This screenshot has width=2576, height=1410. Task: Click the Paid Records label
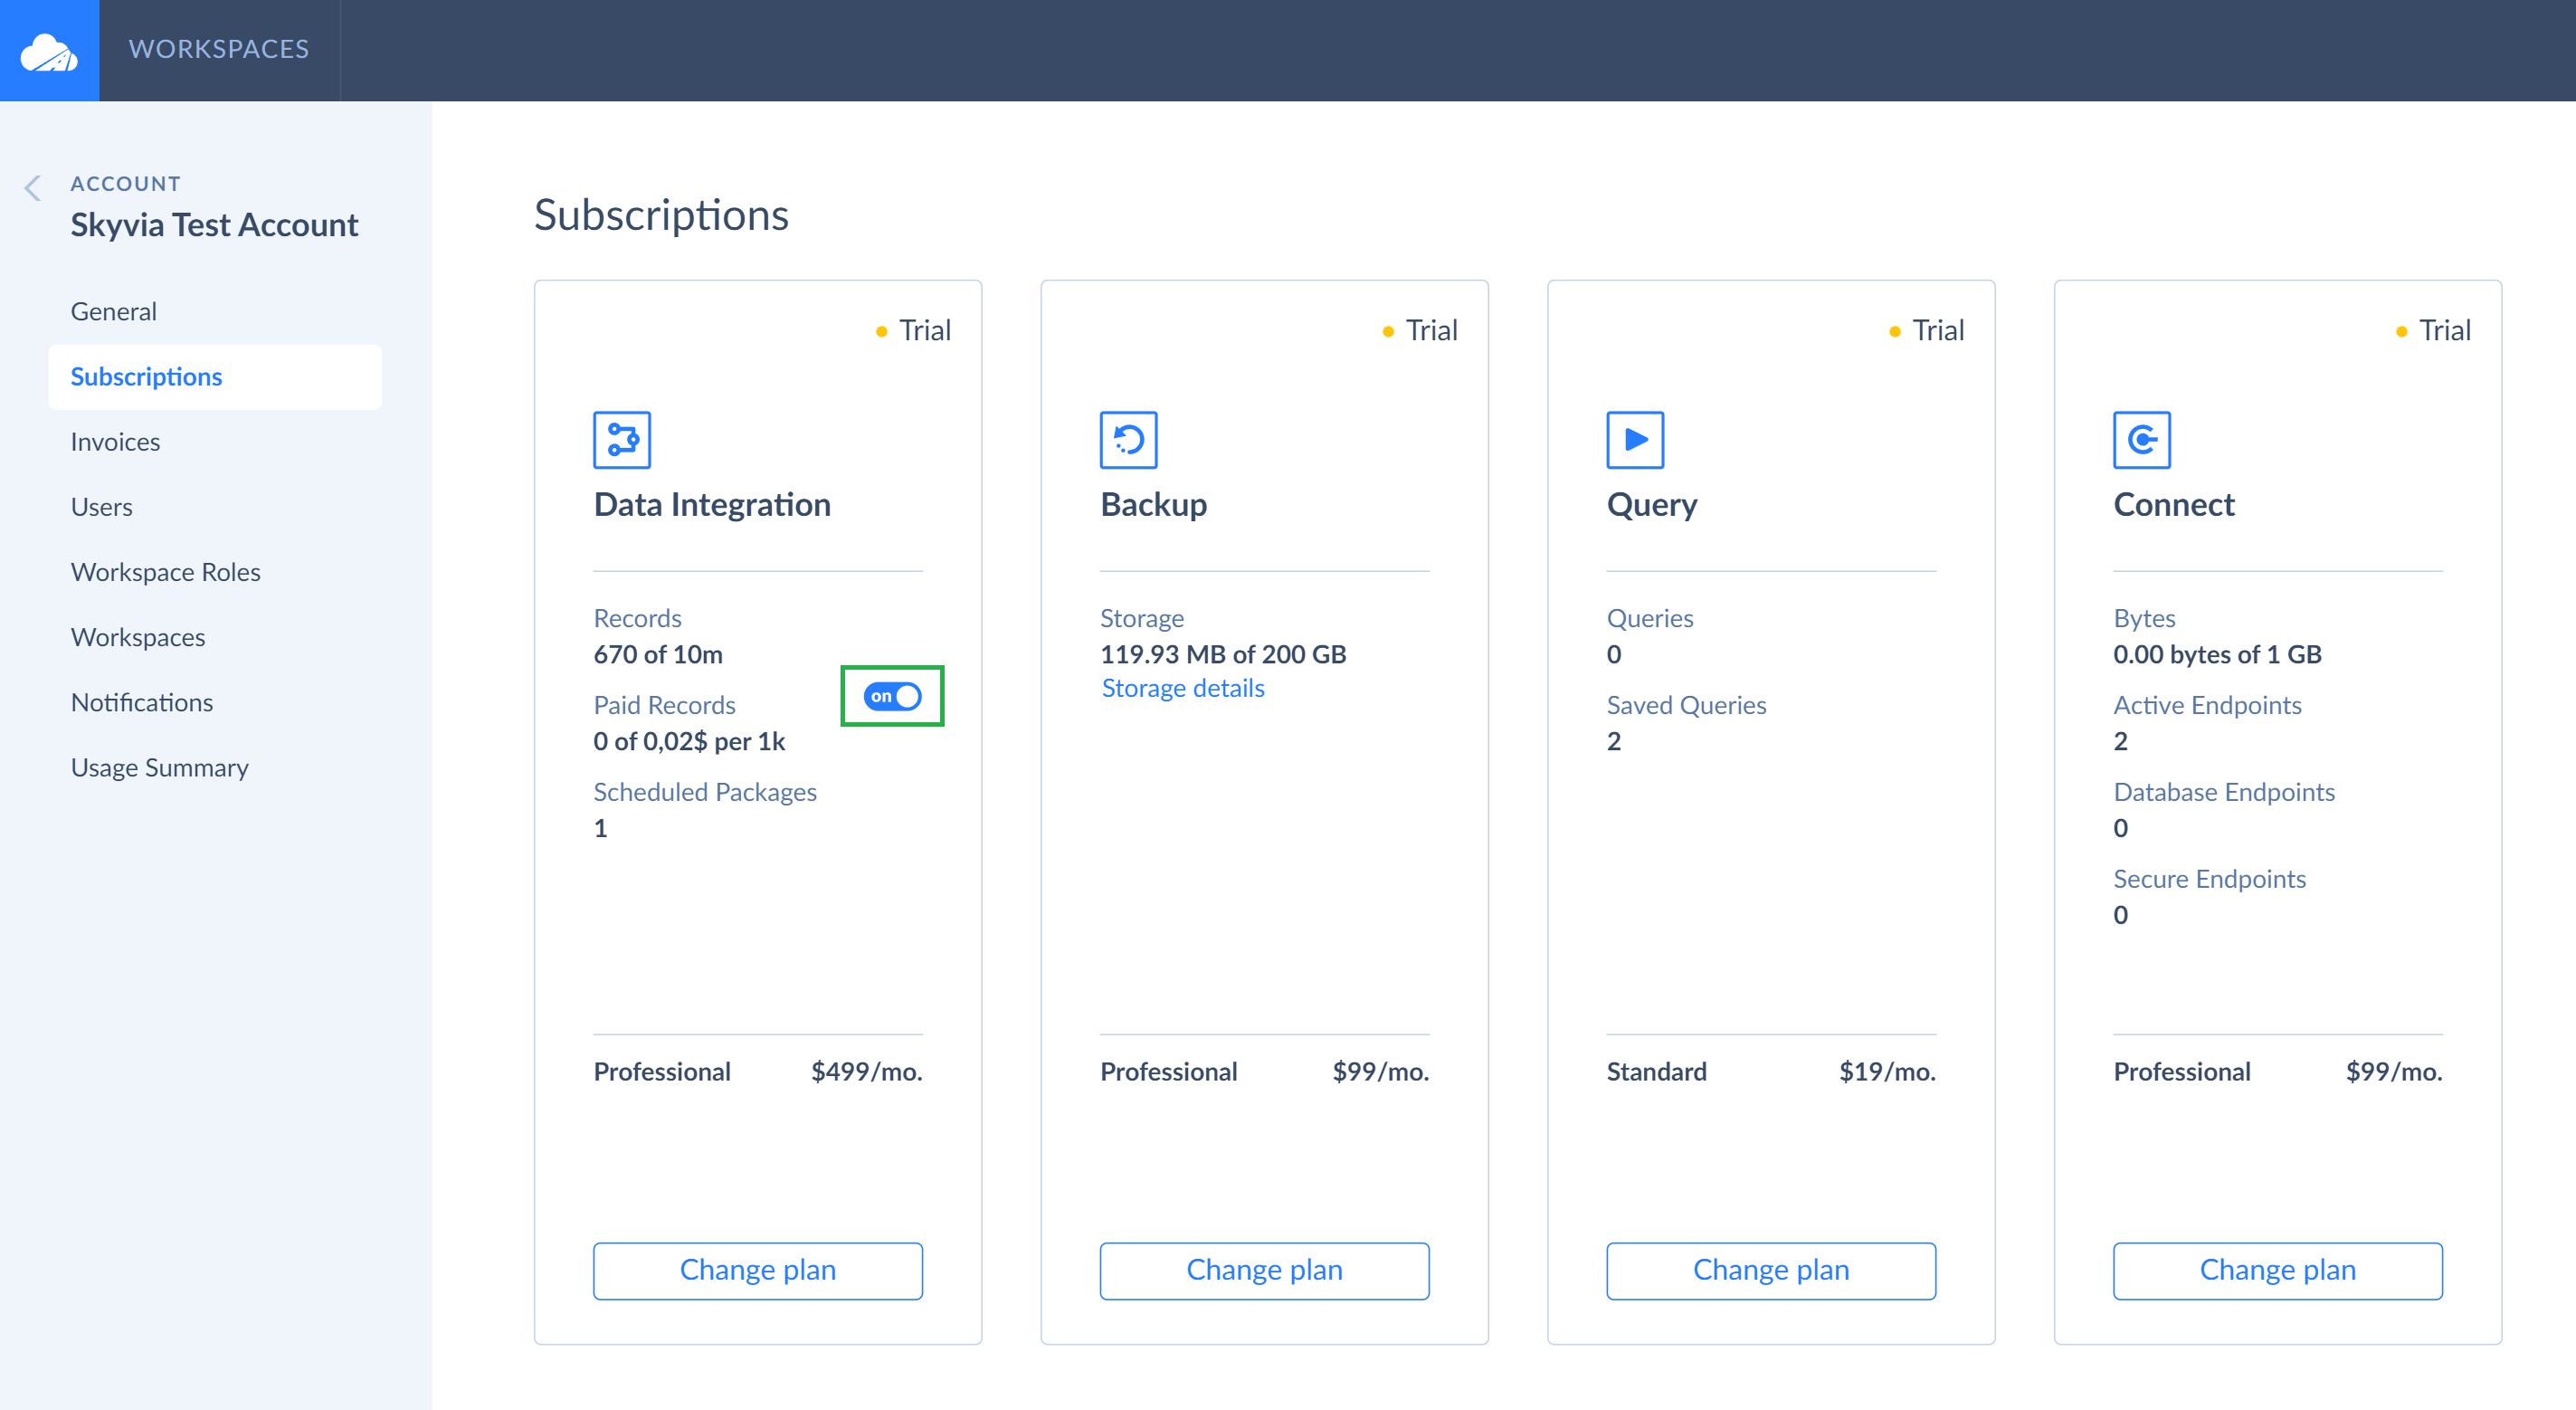click(x=664, y=705)
